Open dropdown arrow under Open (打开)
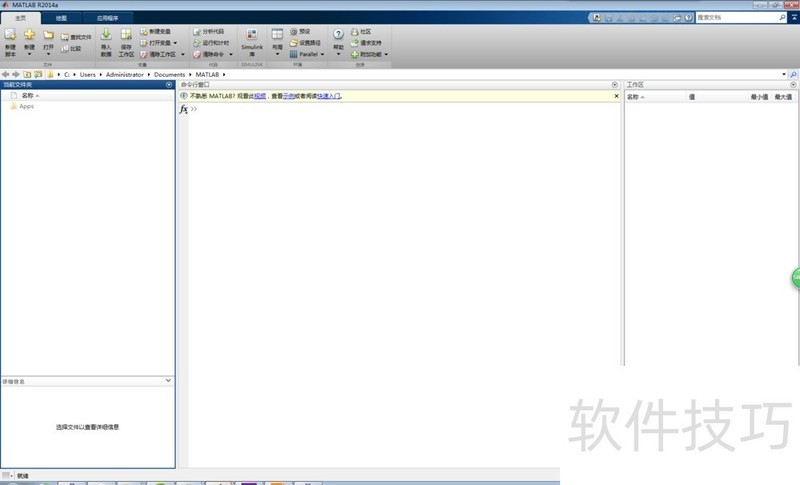Viewport: 800px width, 485px height. (x=48, y=54)
